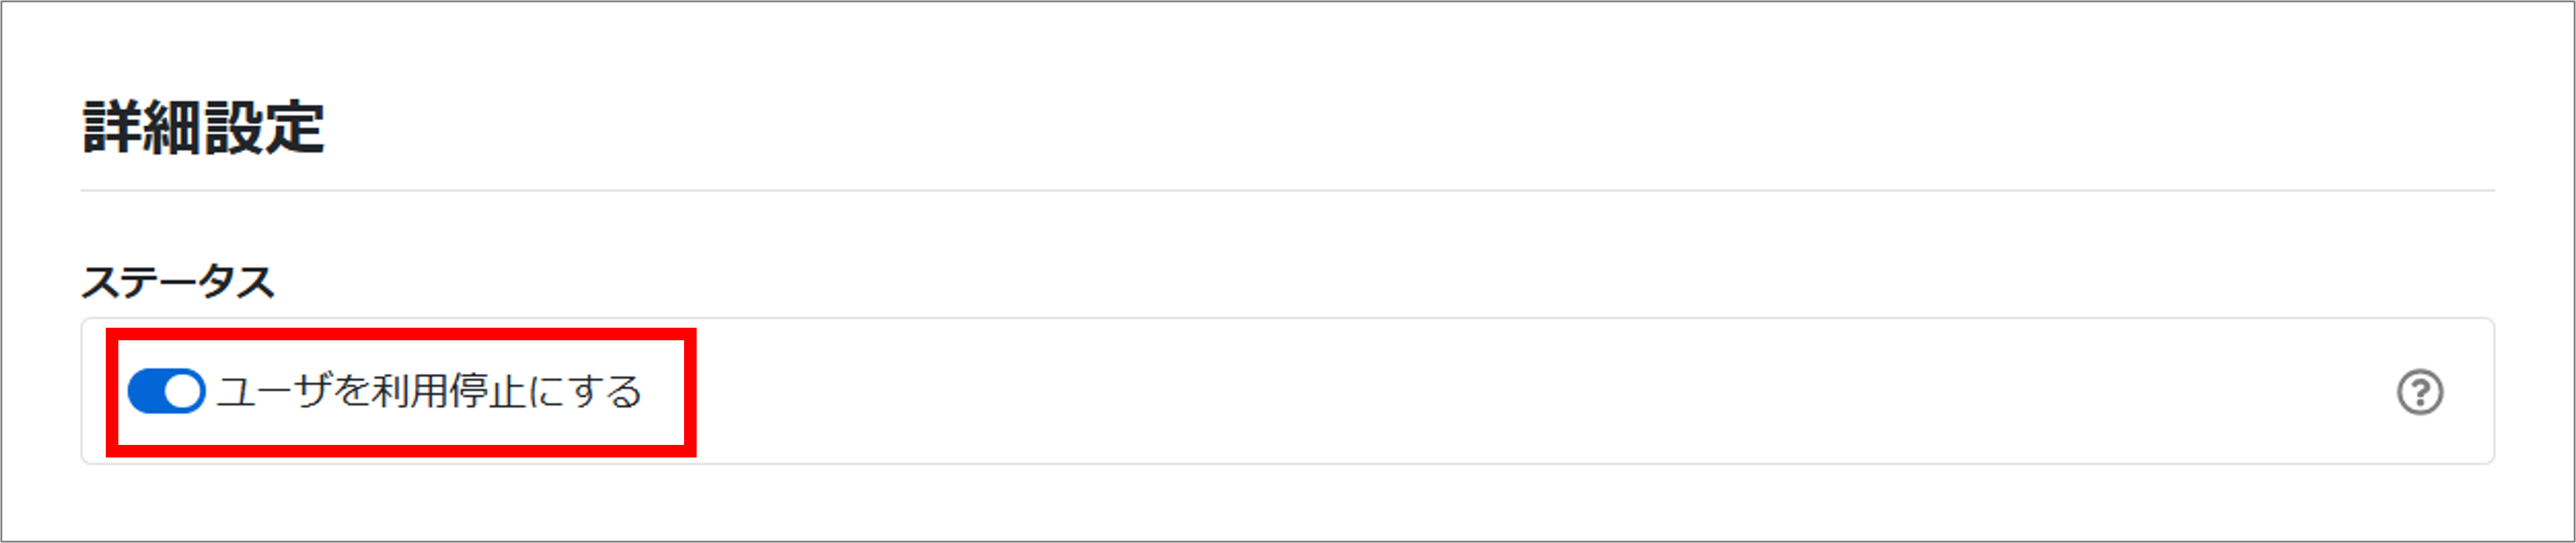Show the ステータス row help tooltip icon
This screenshot has height=543, width=2576.
2420,392
